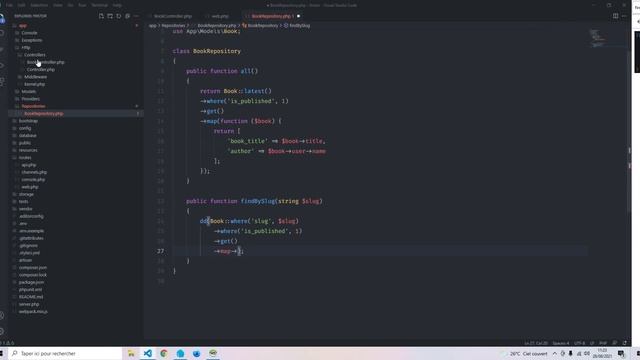The height and width of the screenshot is (360, 640).
Task: Open the editor more actions menu
Action: tap(624, 16)
